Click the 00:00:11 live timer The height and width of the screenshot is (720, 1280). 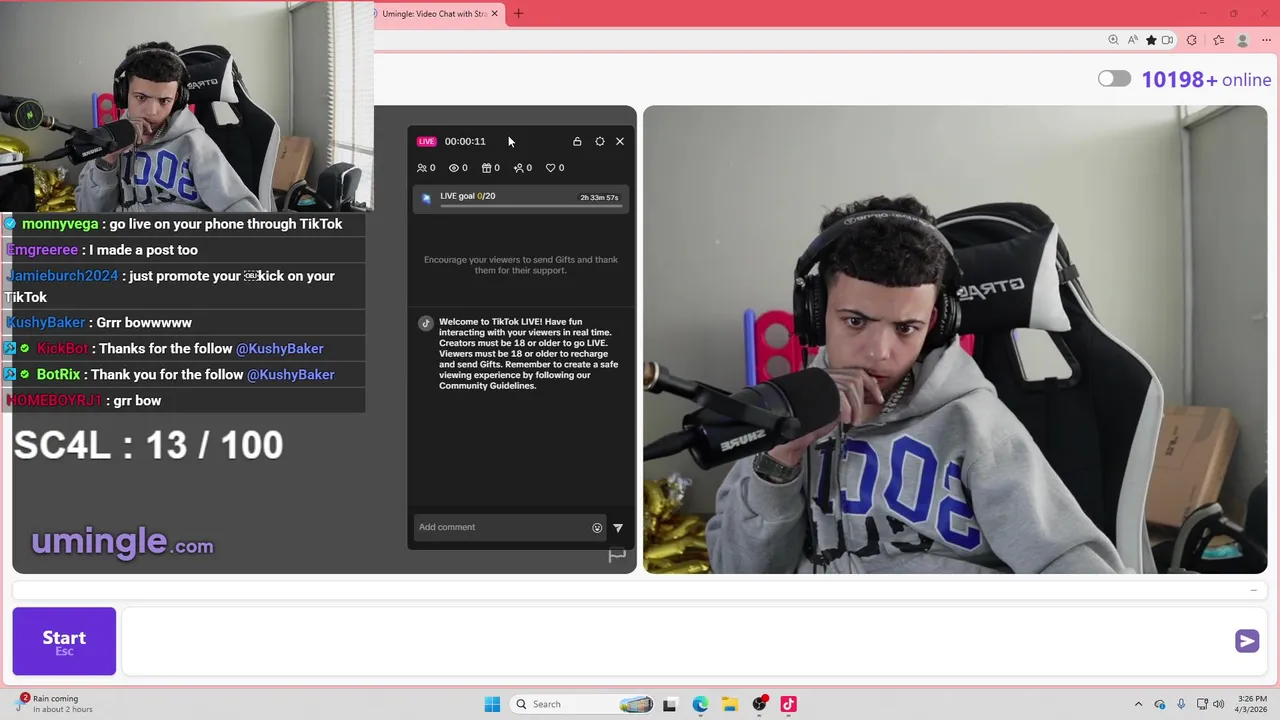(465, 141)
